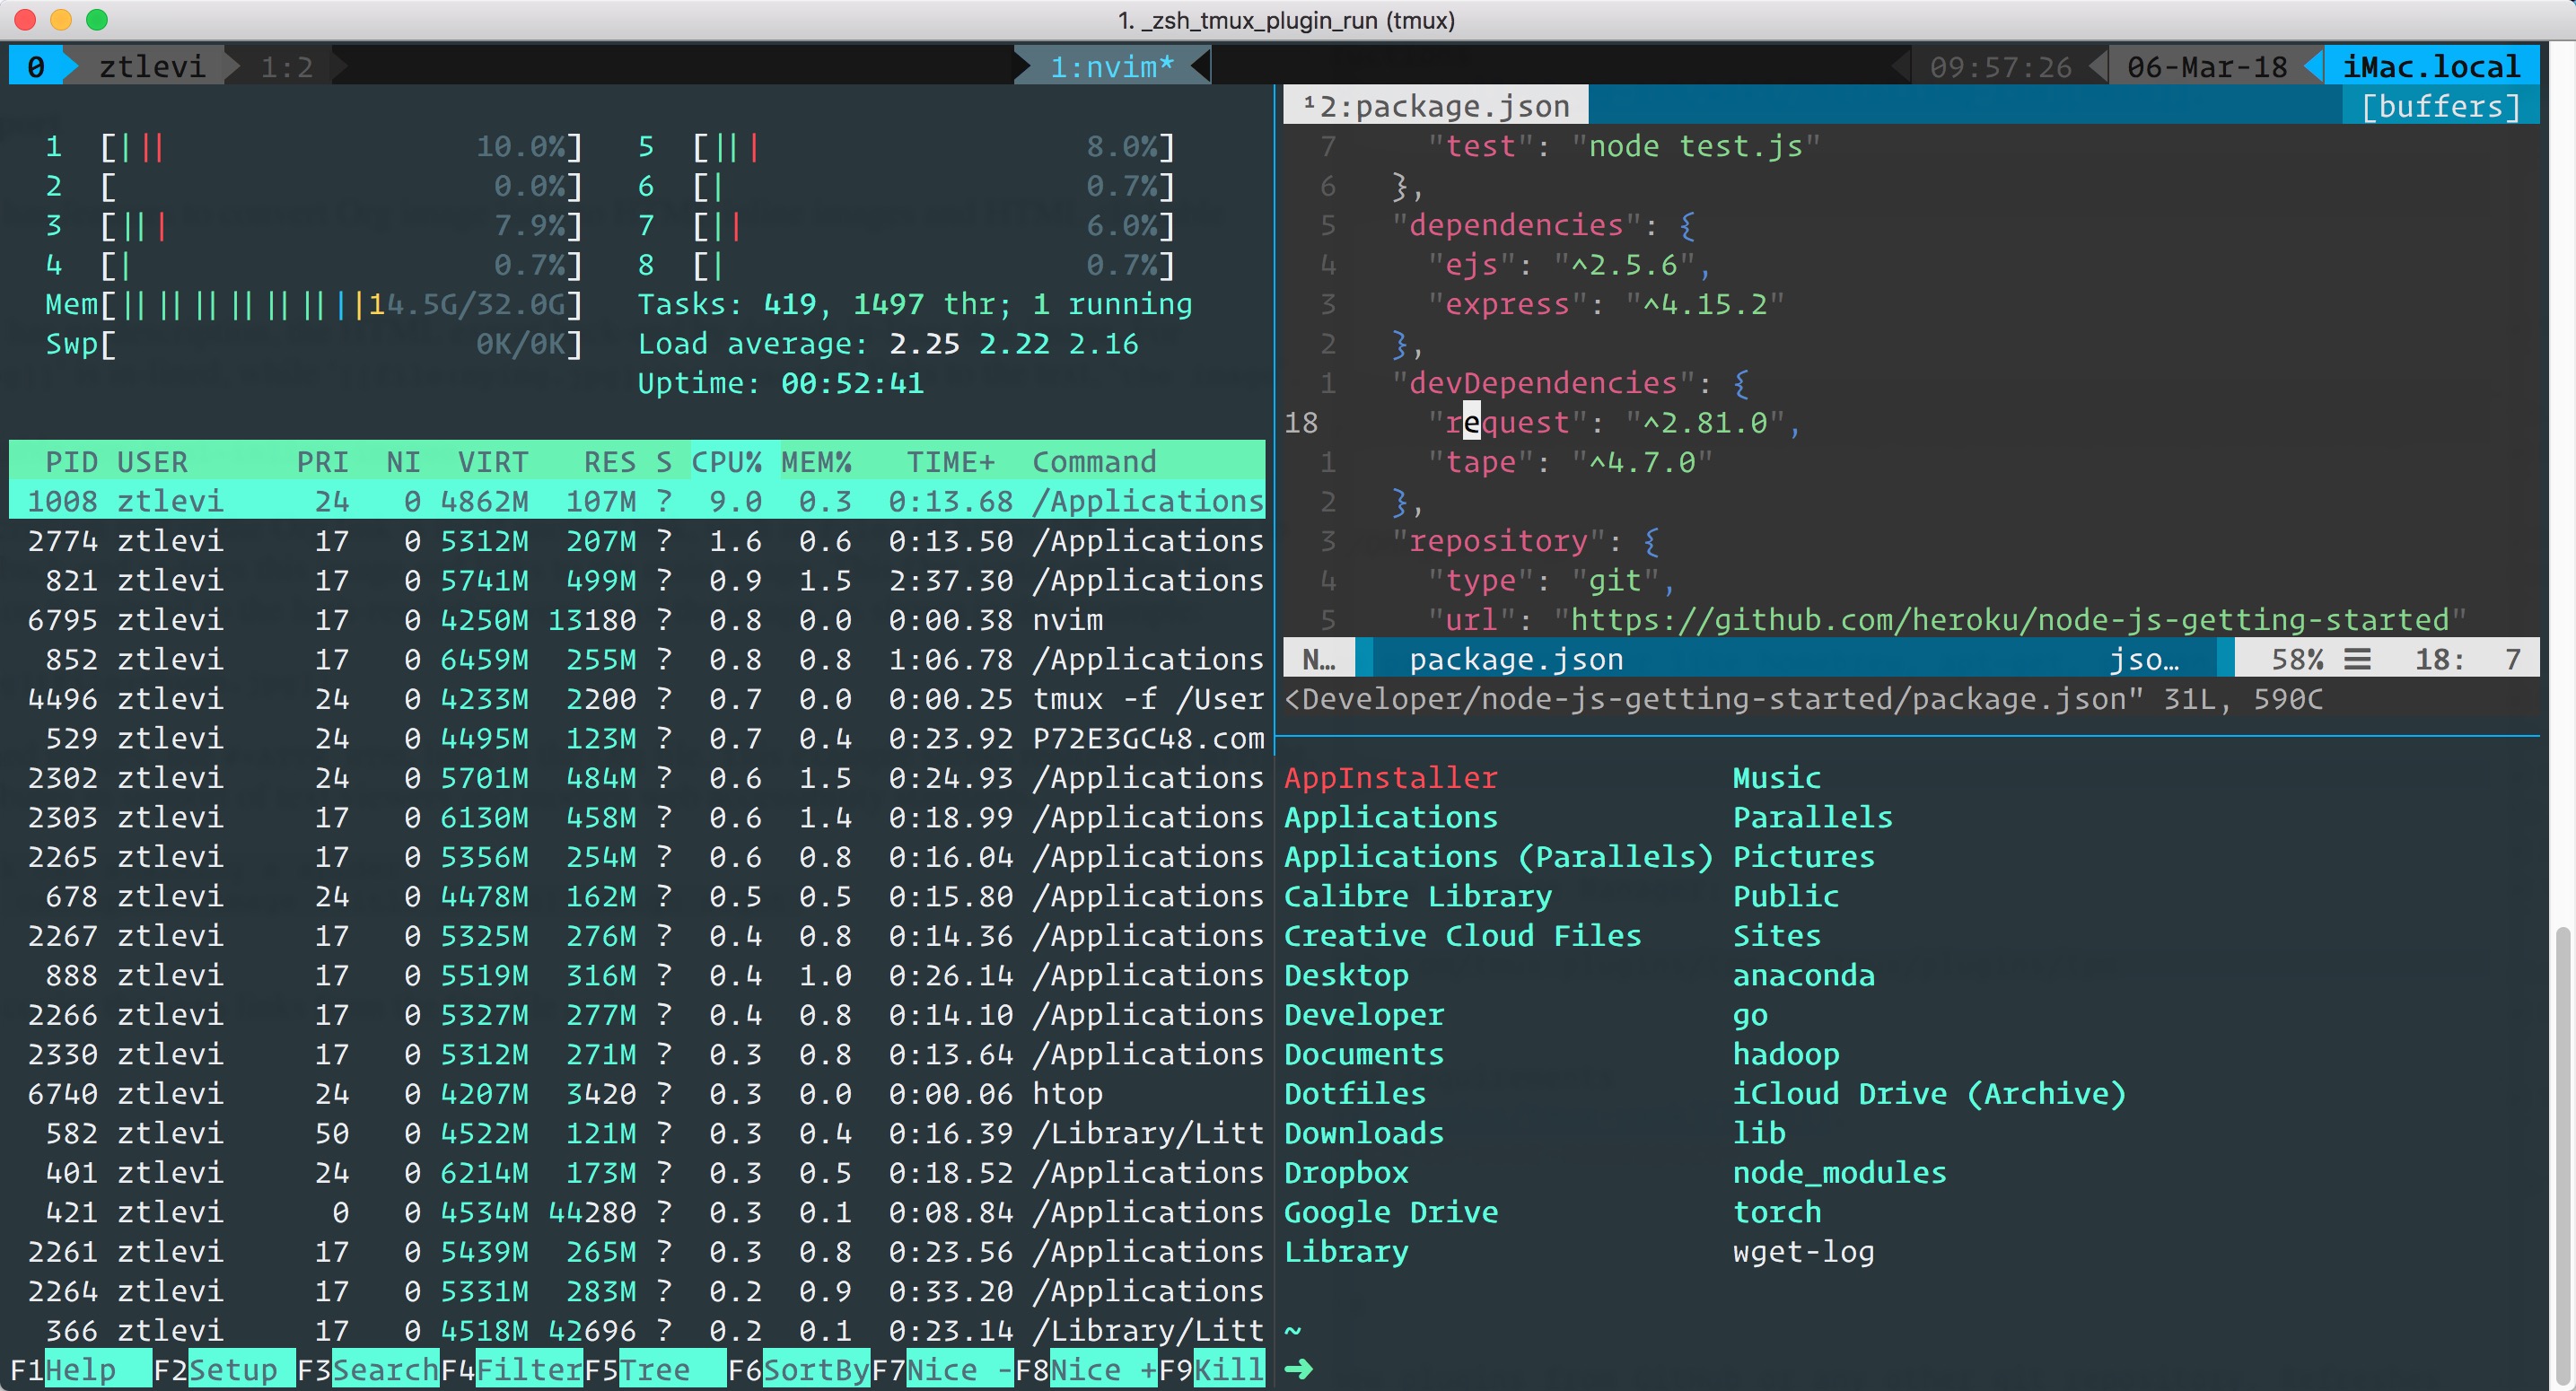The image size is (2576, 1391).
Task: Sort by MEM% column header
Action: point(816,462)
